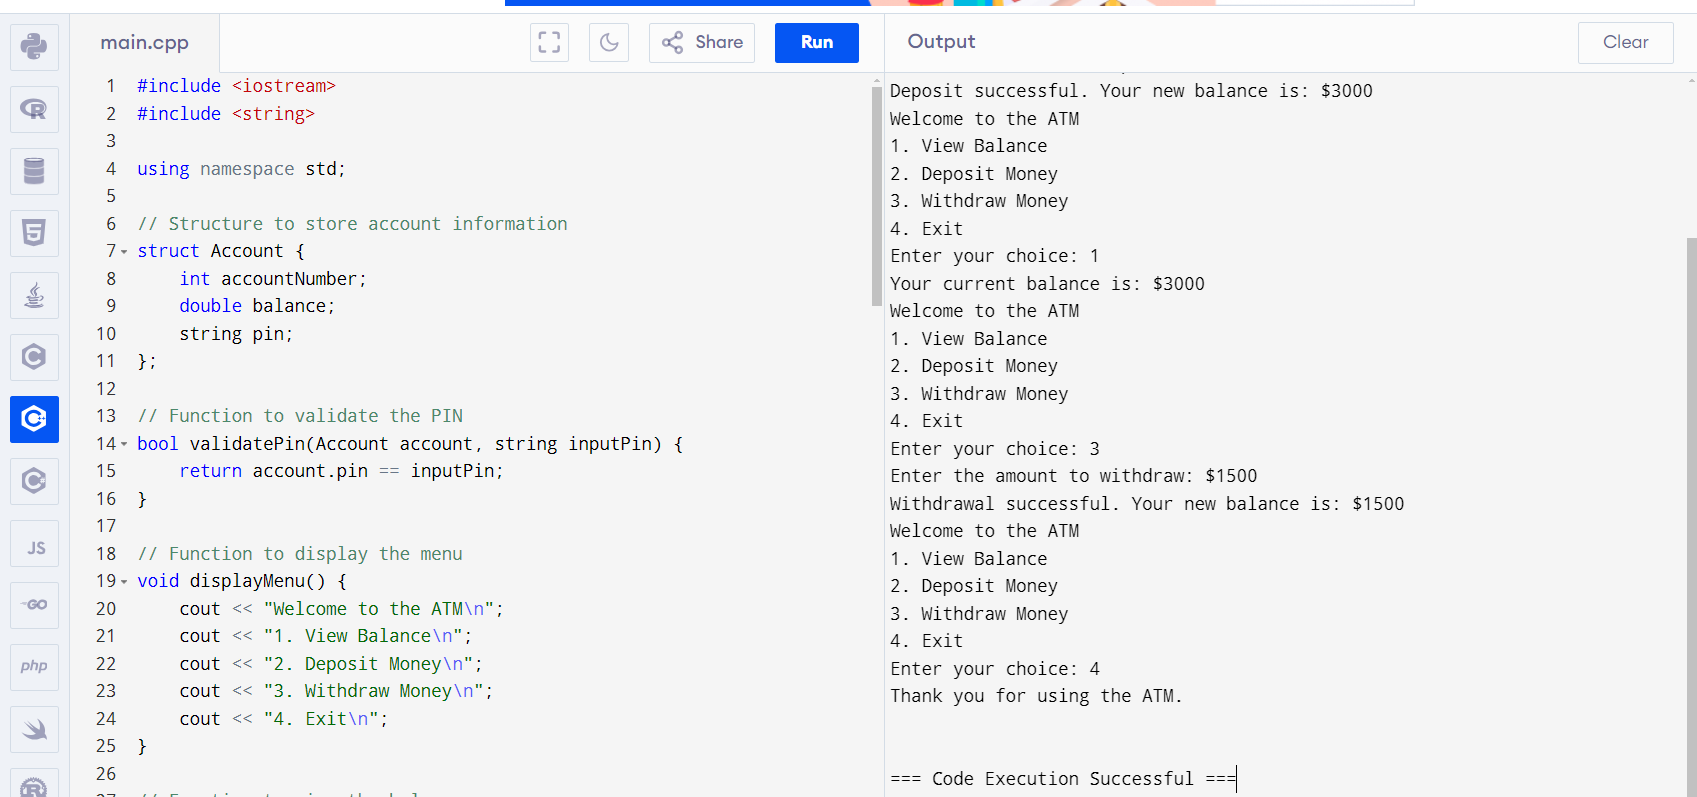Screen dimensions: 1697x797
Task: Share the code via Share button
Action: (702, 42)
